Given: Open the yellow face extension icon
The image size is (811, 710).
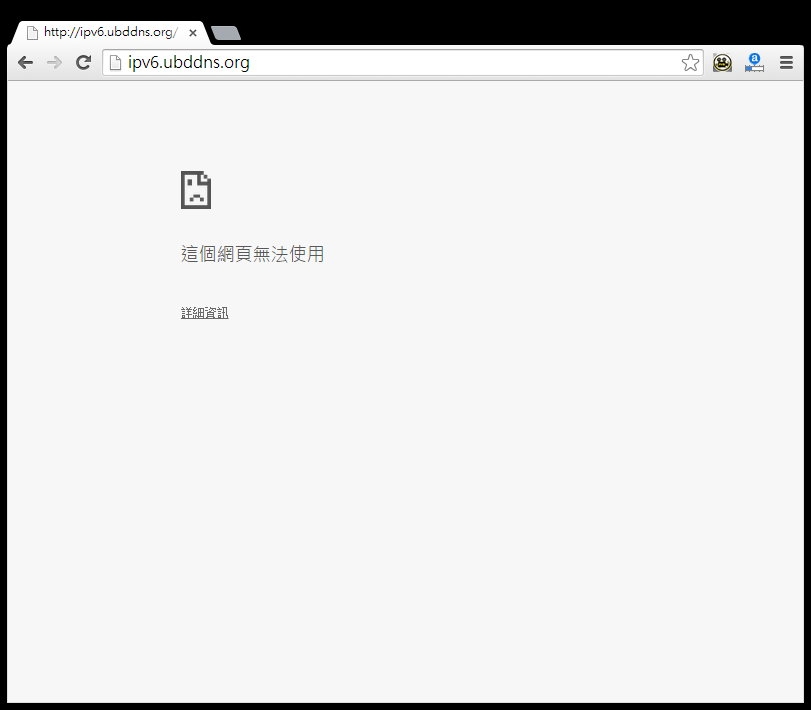Looking at the screenshot, I should [722, 63].
